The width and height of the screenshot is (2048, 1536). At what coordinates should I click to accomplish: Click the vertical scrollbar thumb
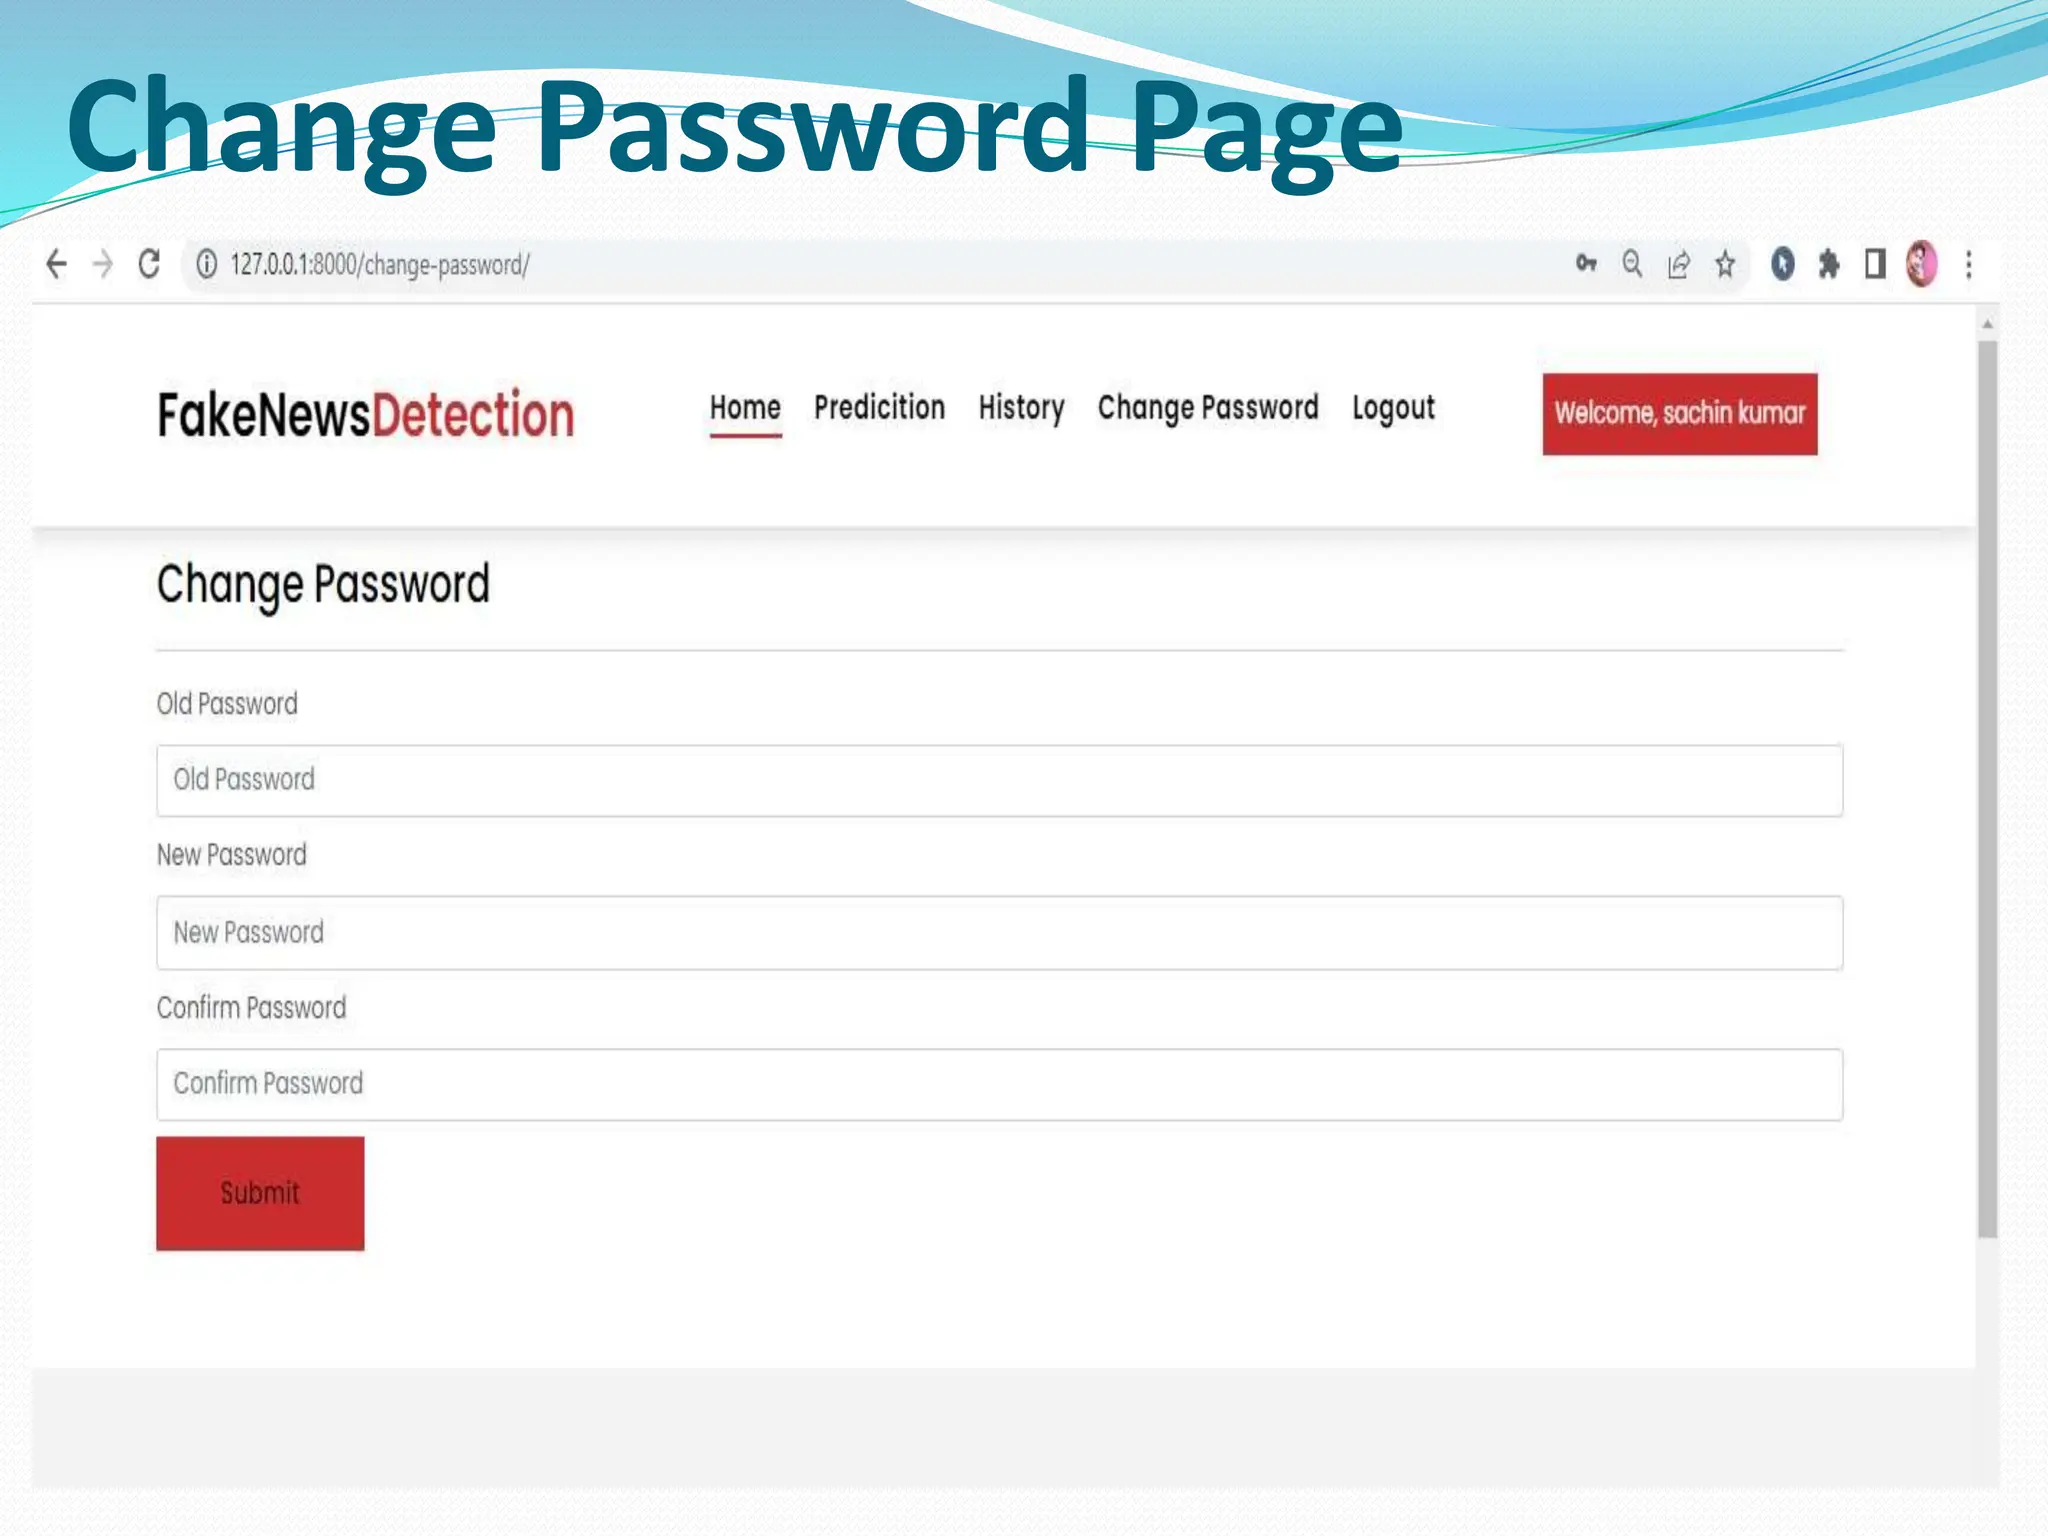pyautogui.click(x=1987, y=790)
